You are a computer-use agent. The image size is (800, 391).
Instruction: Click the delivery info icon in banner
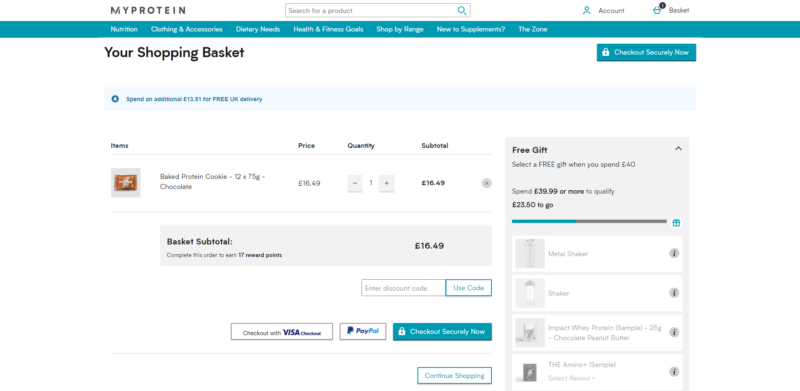115,99
